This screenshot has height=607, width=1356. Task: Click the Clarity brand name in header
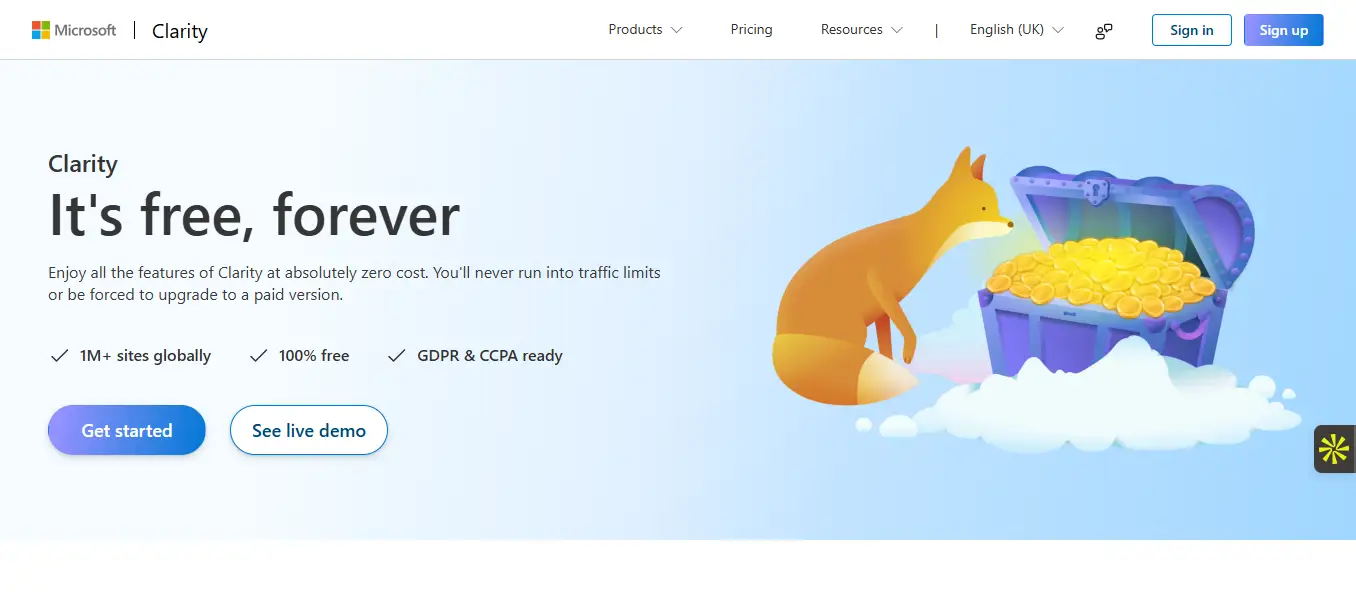180,31
